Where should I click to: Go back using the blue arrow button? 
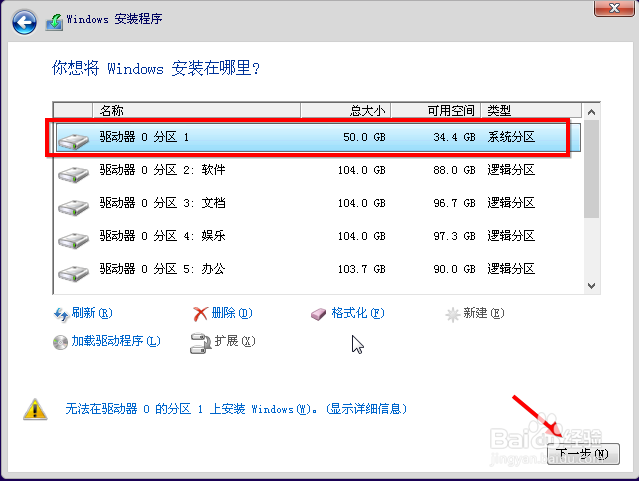click(x=24, y=22)
